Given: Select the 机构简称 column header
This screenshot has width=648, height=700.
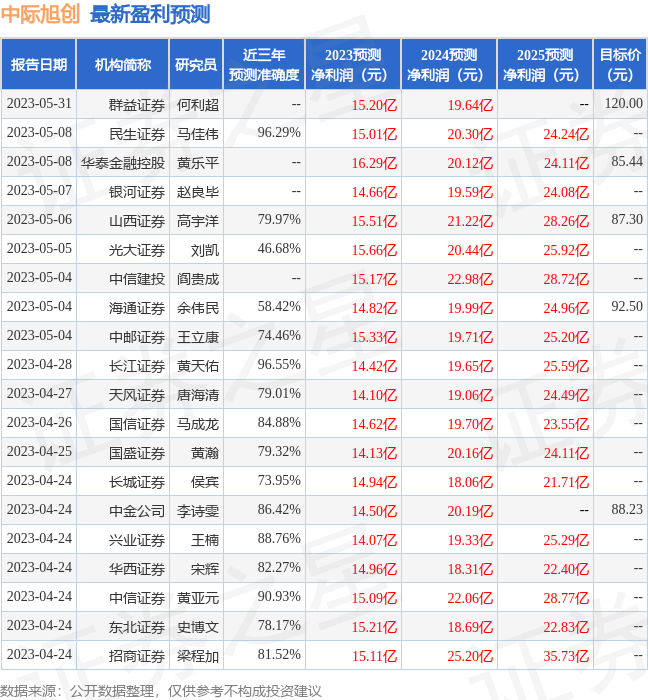Looking at the screenshot, I should (123, 65).
